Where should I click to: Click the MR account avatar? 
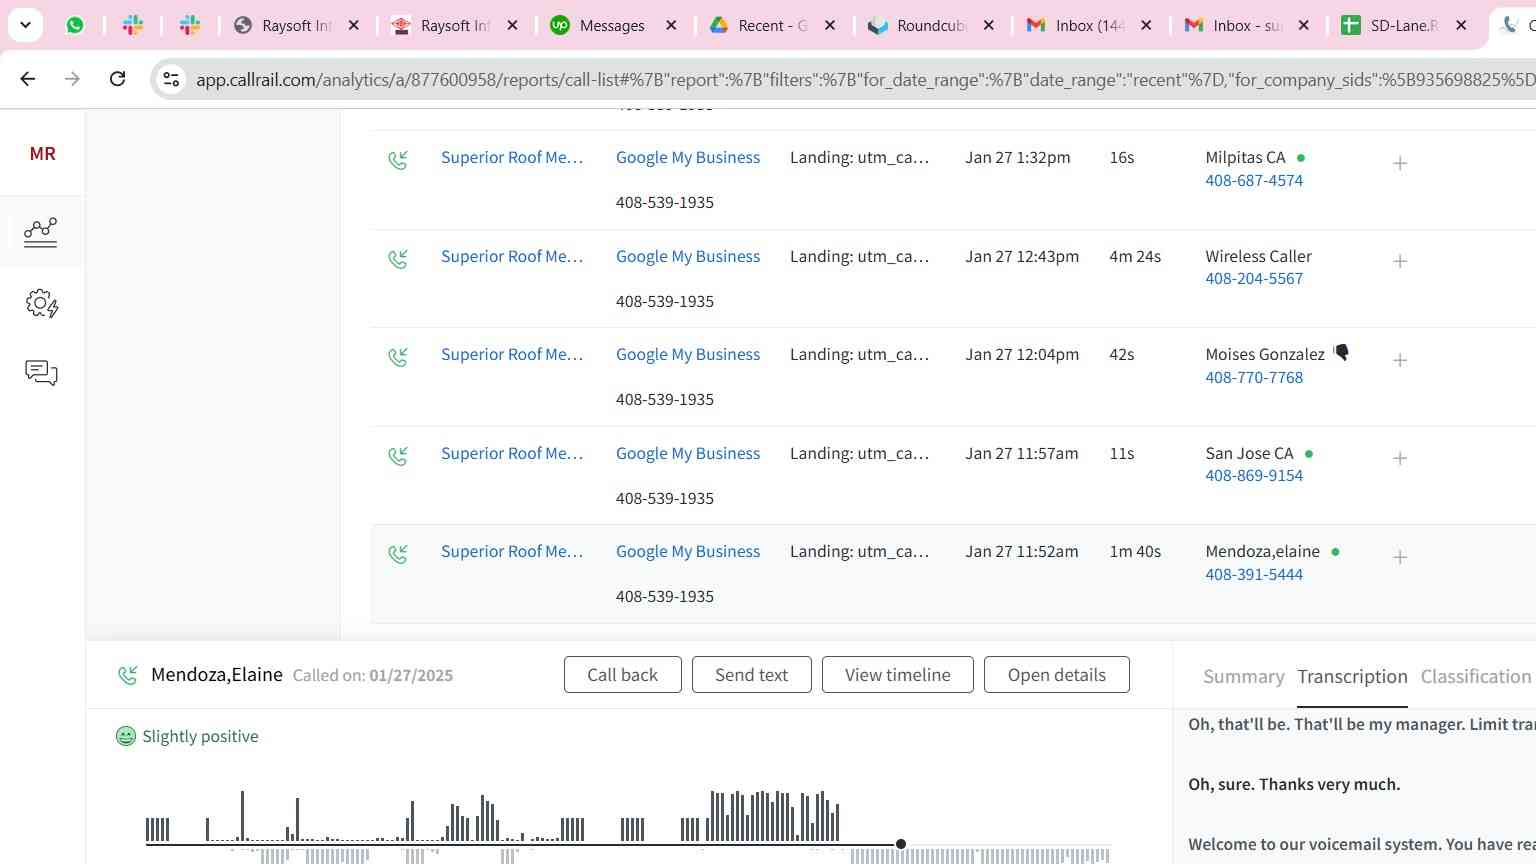[x=42, y=153]
